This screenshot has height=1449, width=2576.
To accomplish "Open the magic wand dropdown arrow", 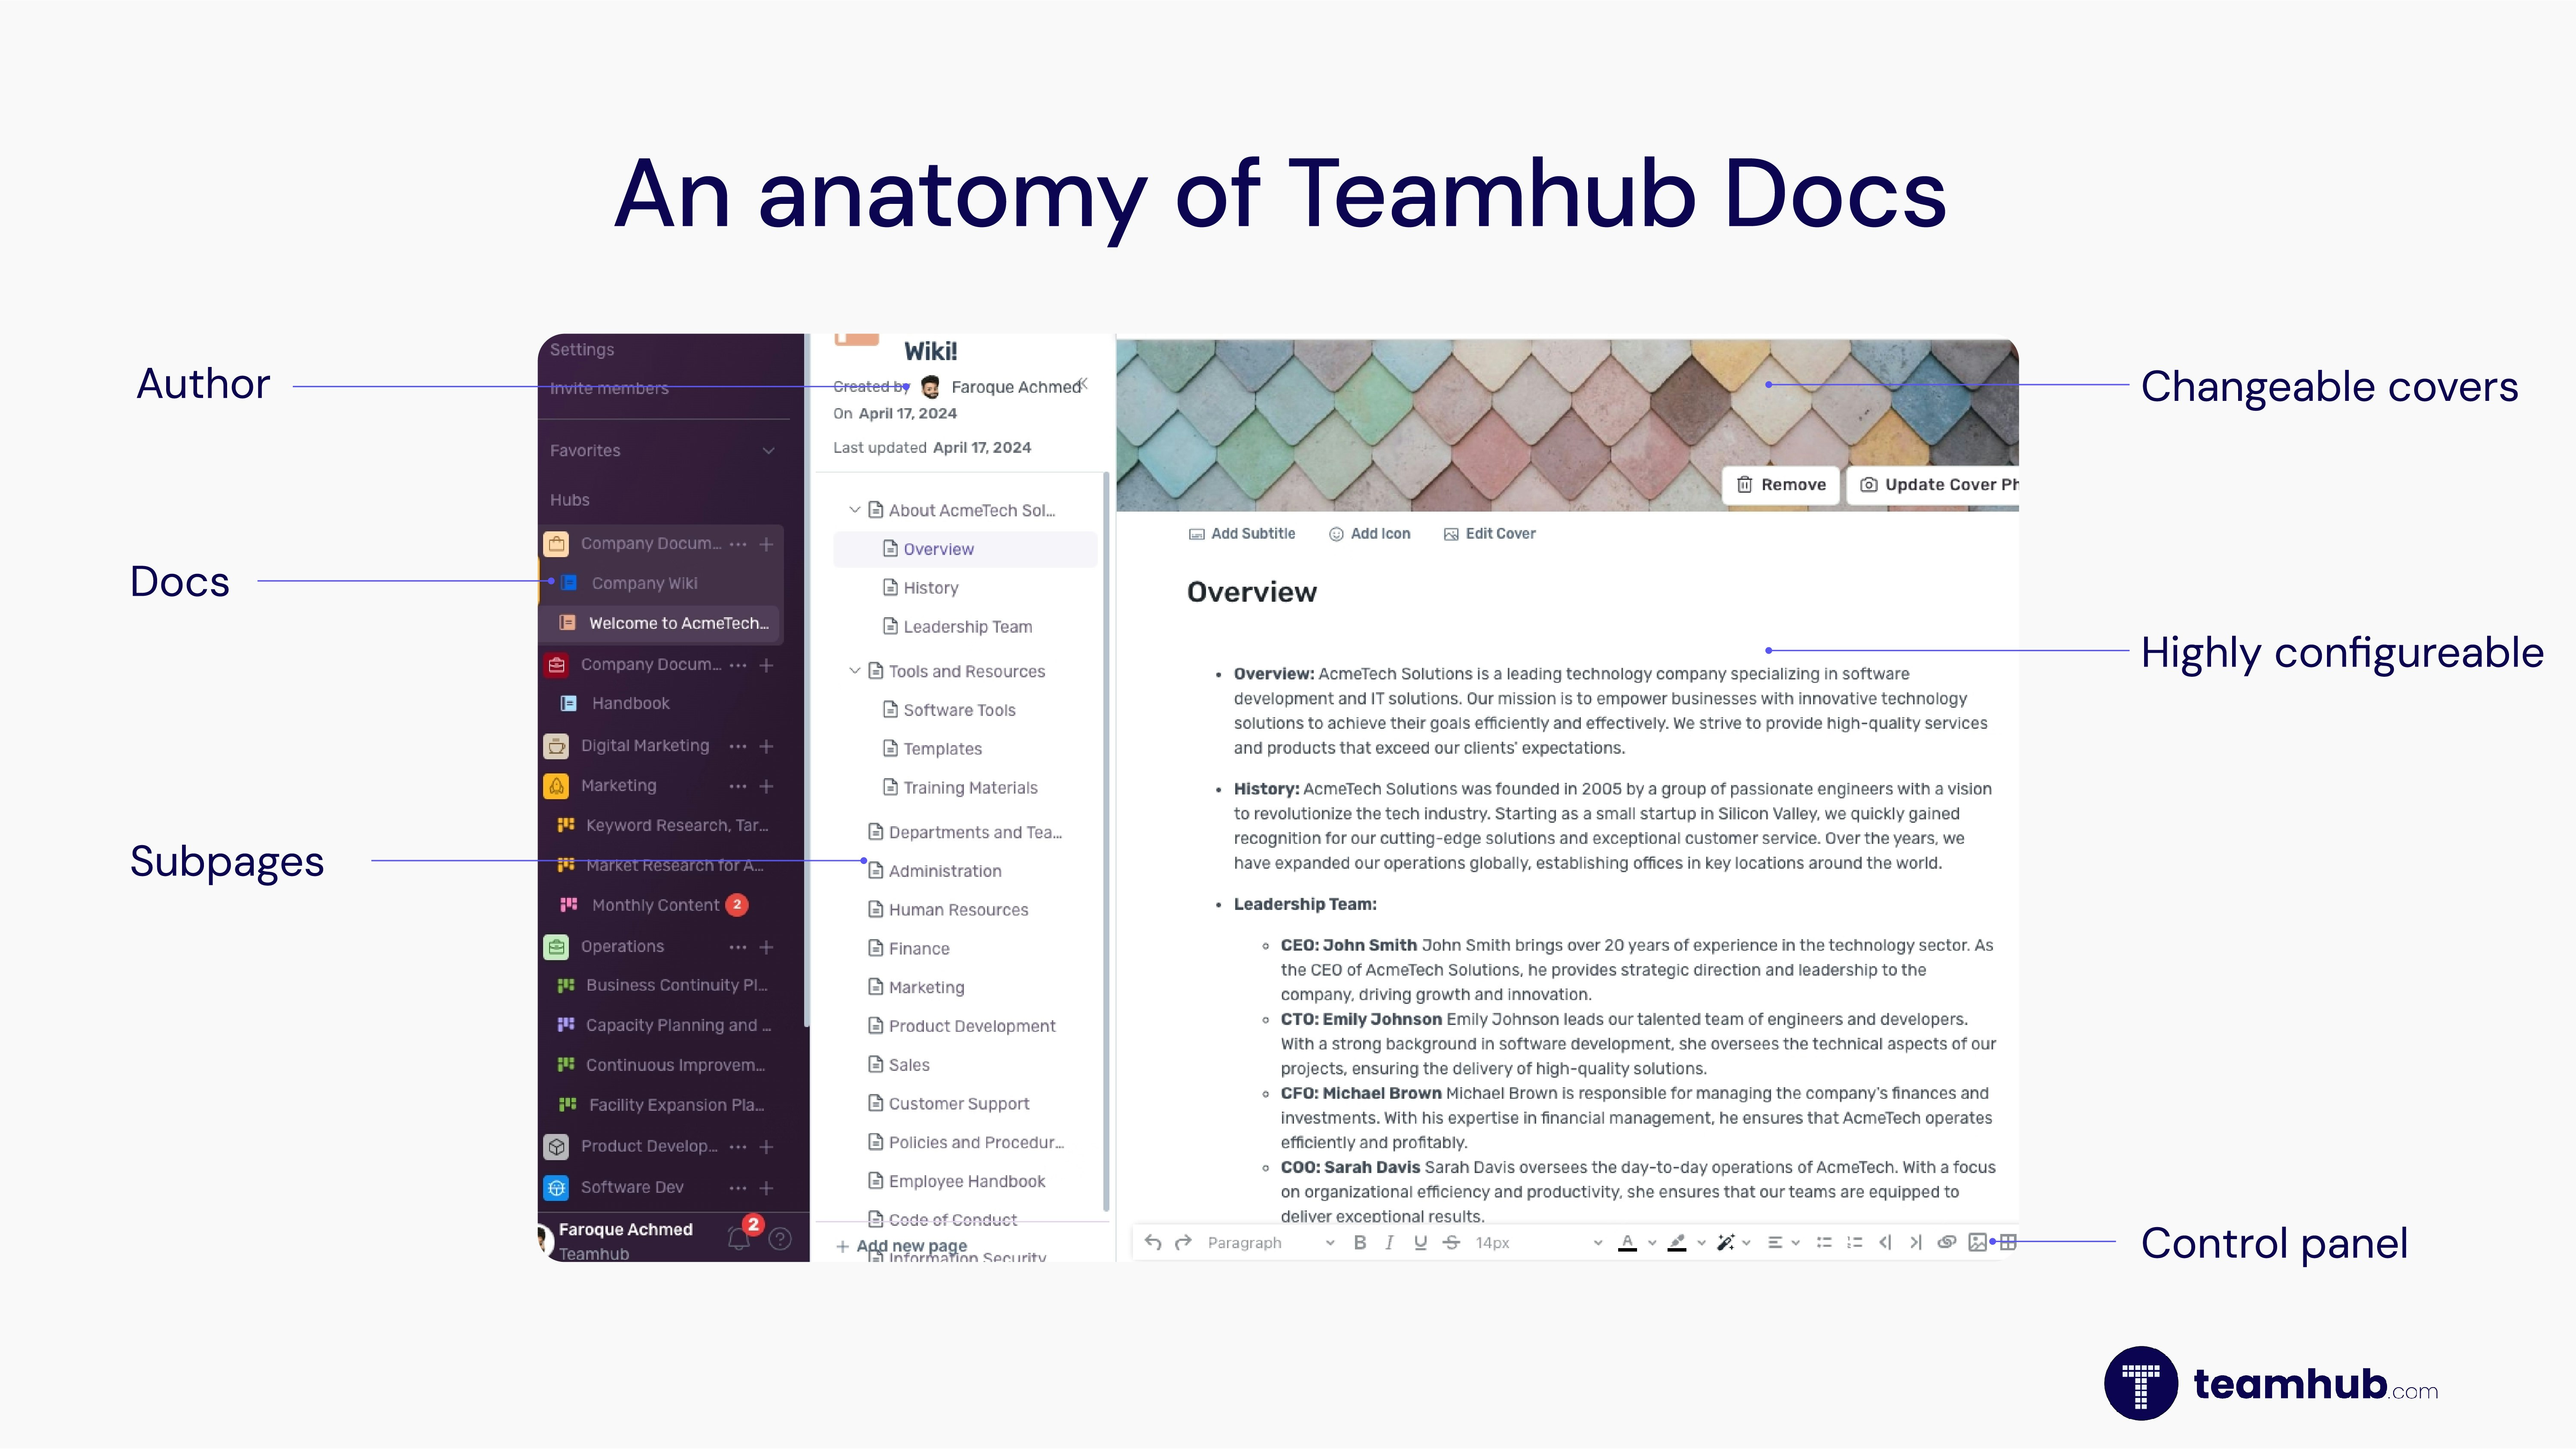I will click(1746, 1243).
